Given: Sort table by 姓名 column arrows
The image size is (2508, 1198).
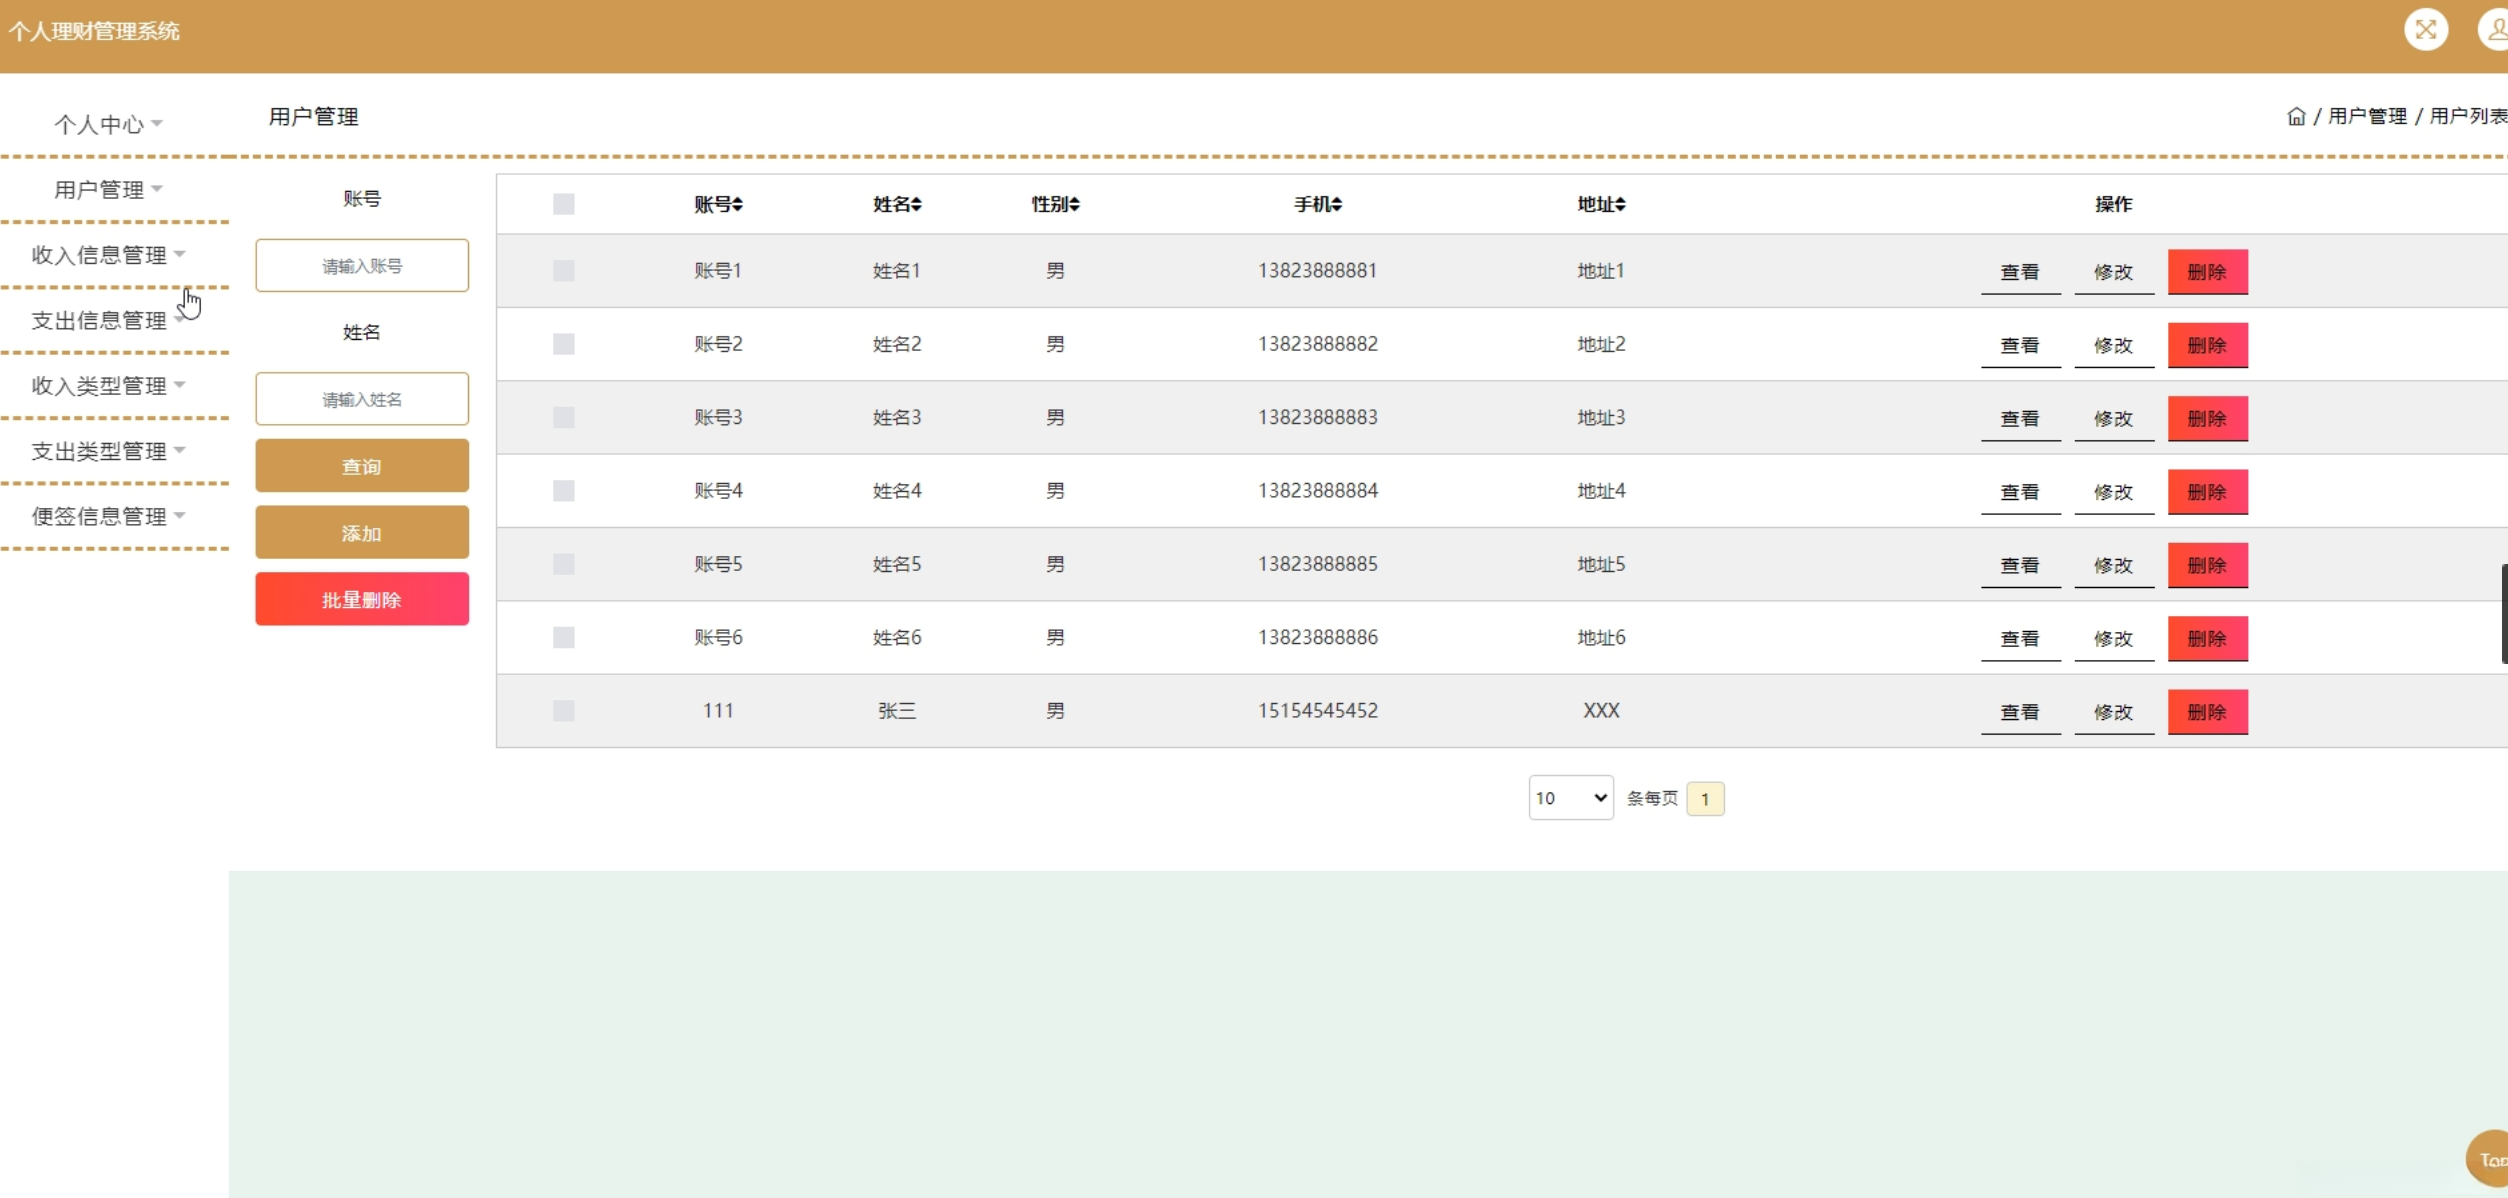Looking at the screenshot, I should pyautogui.click(x=916, y=204).
